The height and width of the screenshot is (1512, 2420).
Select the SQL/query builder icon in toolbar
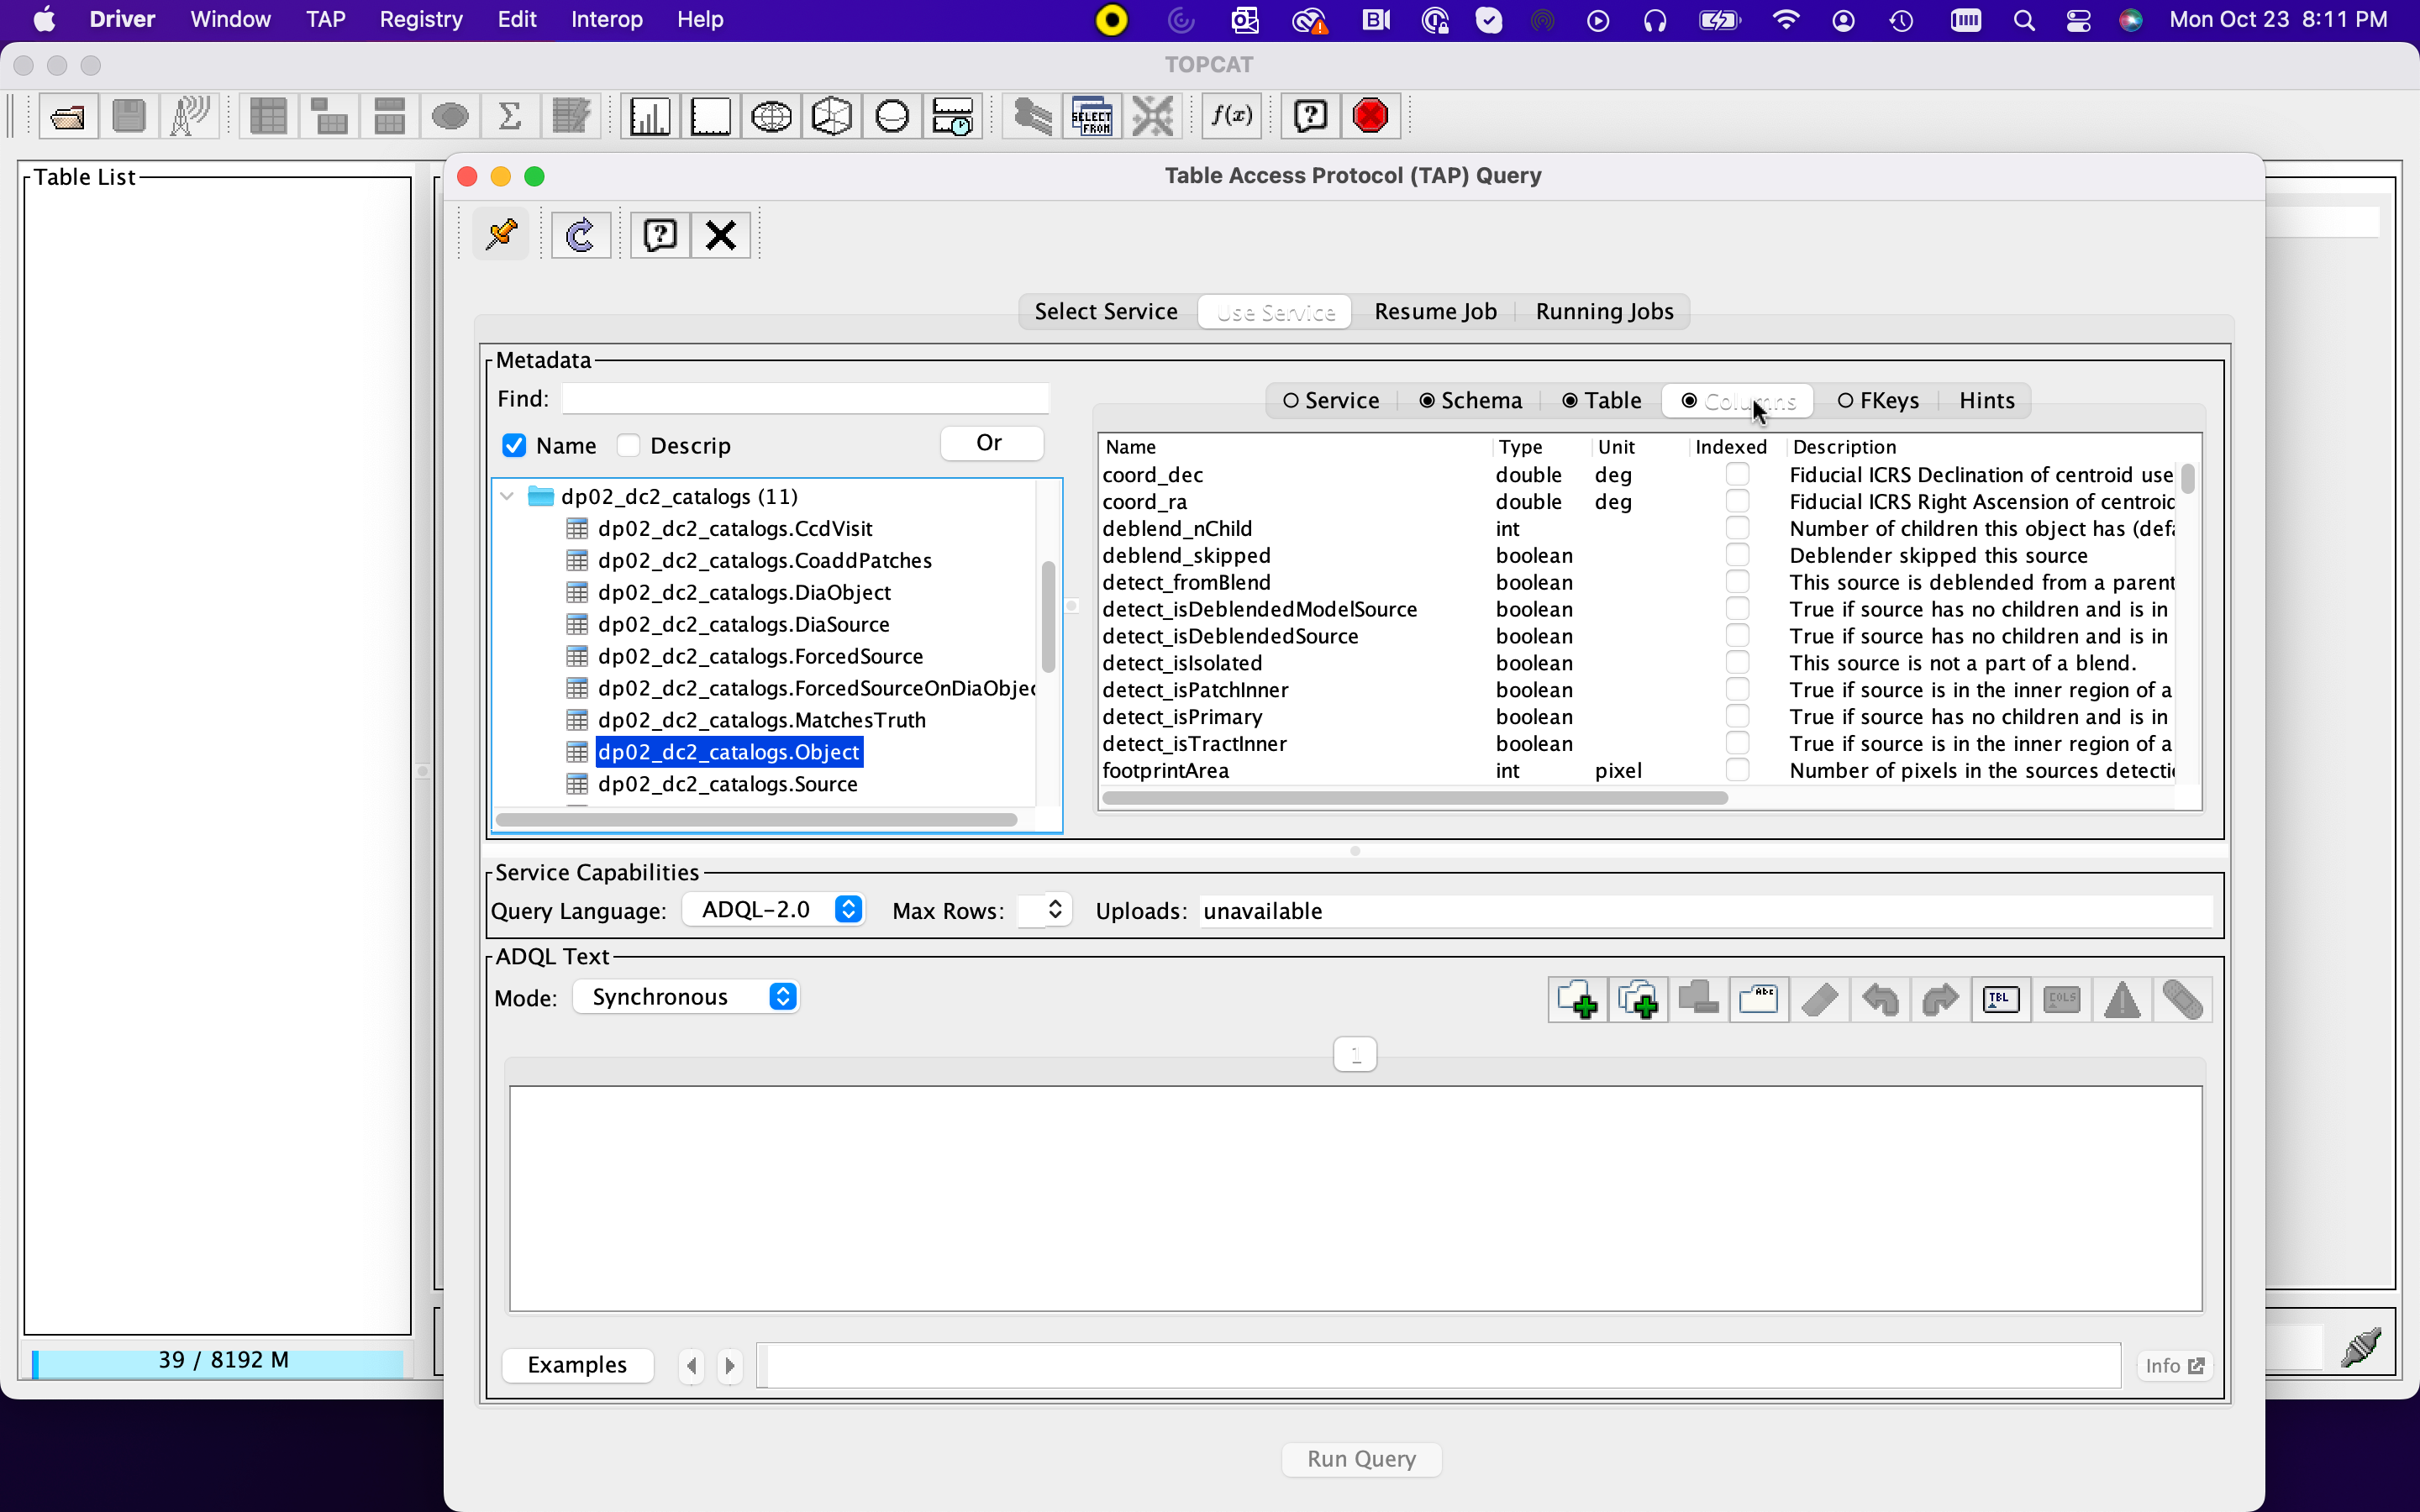tap(1091, 117)
